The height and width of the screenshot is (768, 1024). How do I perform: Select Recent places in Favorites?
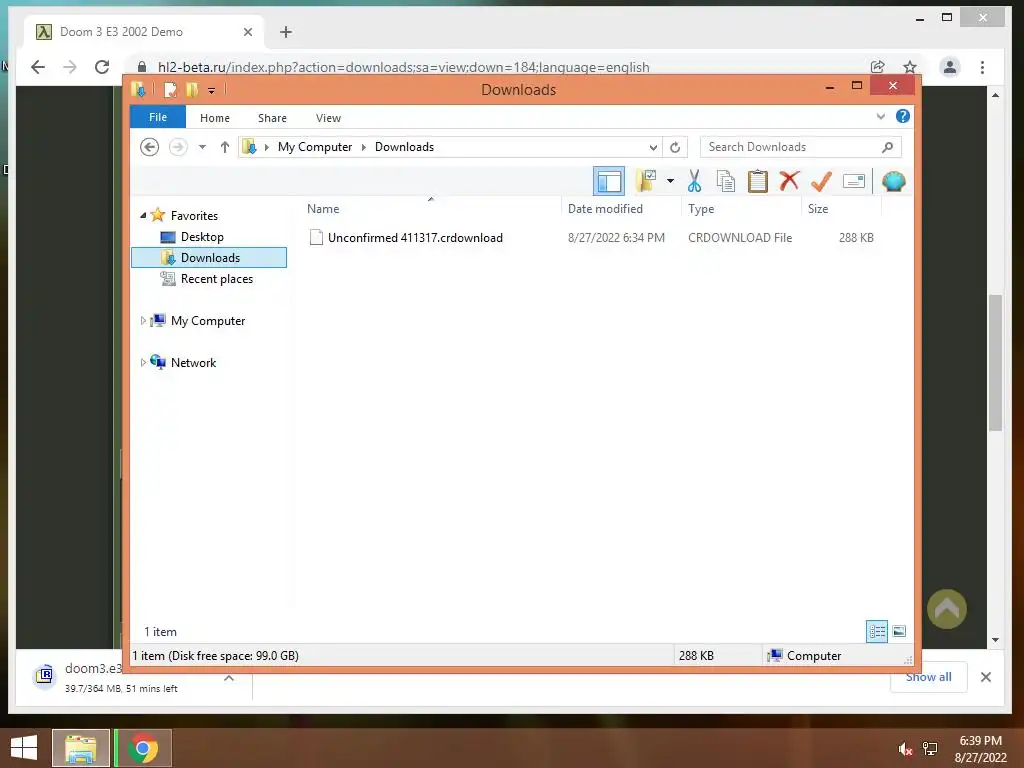216,279
